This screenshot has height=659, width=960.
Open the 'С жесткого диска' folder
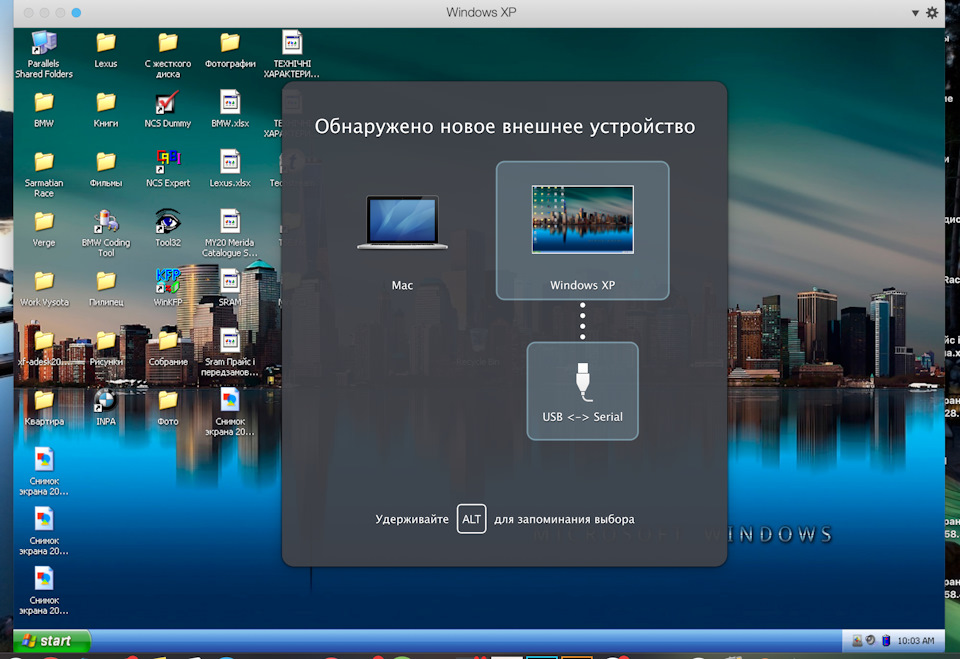168,54
